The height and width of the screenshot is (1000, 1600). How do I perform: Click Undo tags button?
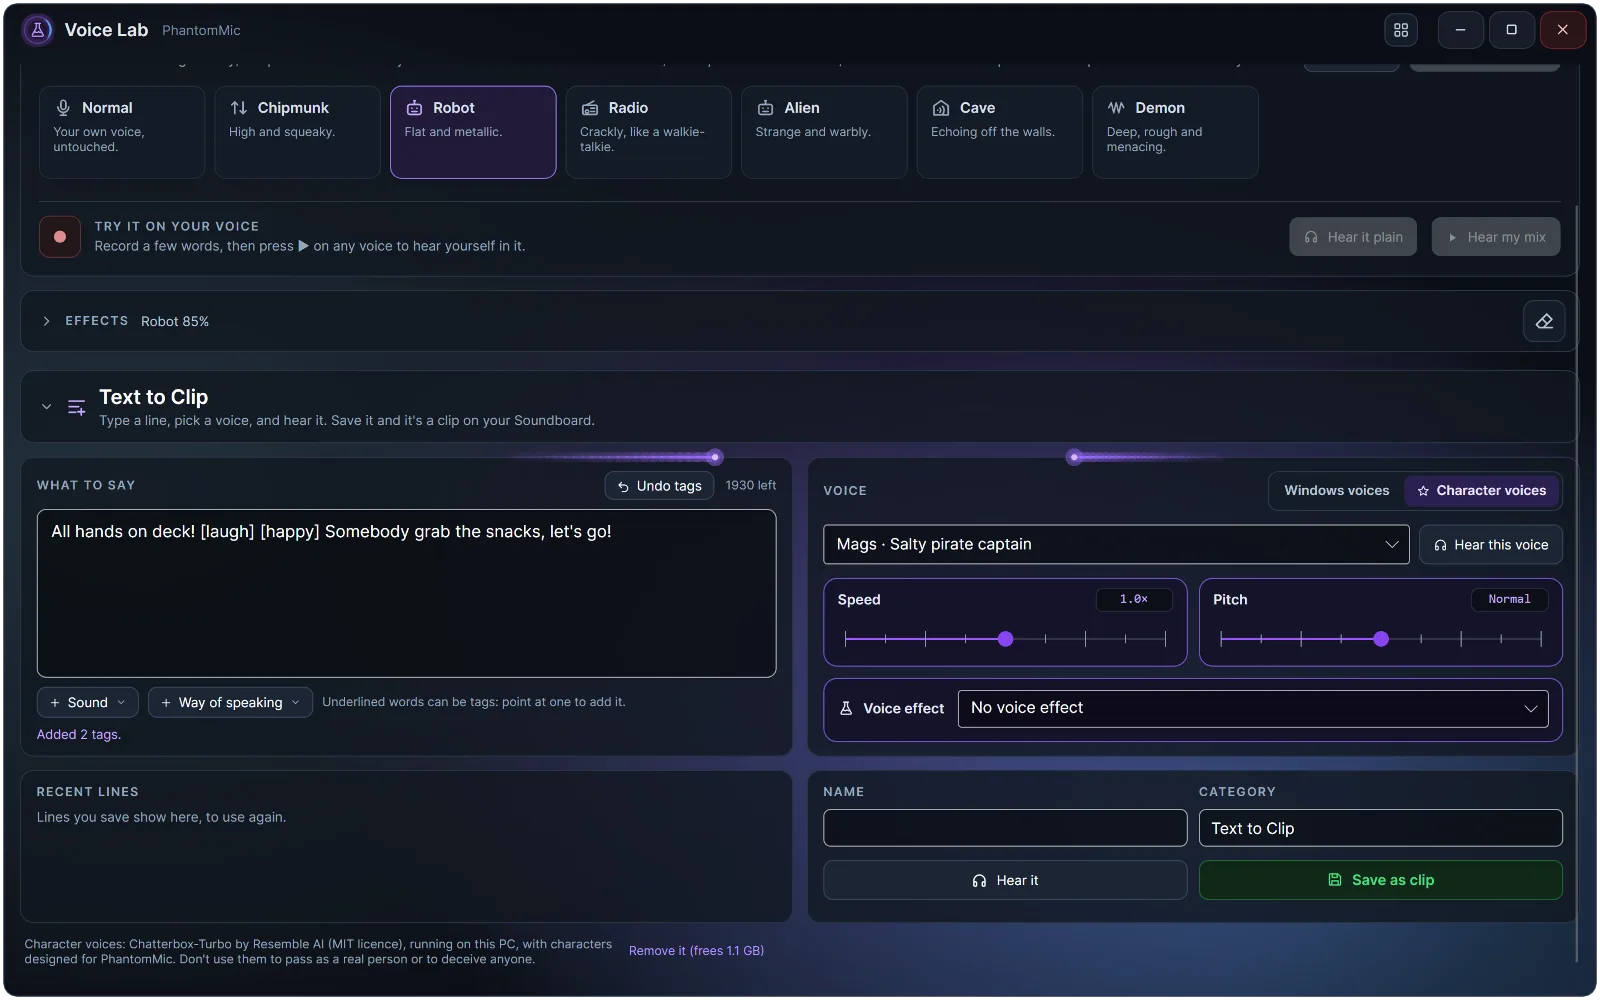[659, 486]
